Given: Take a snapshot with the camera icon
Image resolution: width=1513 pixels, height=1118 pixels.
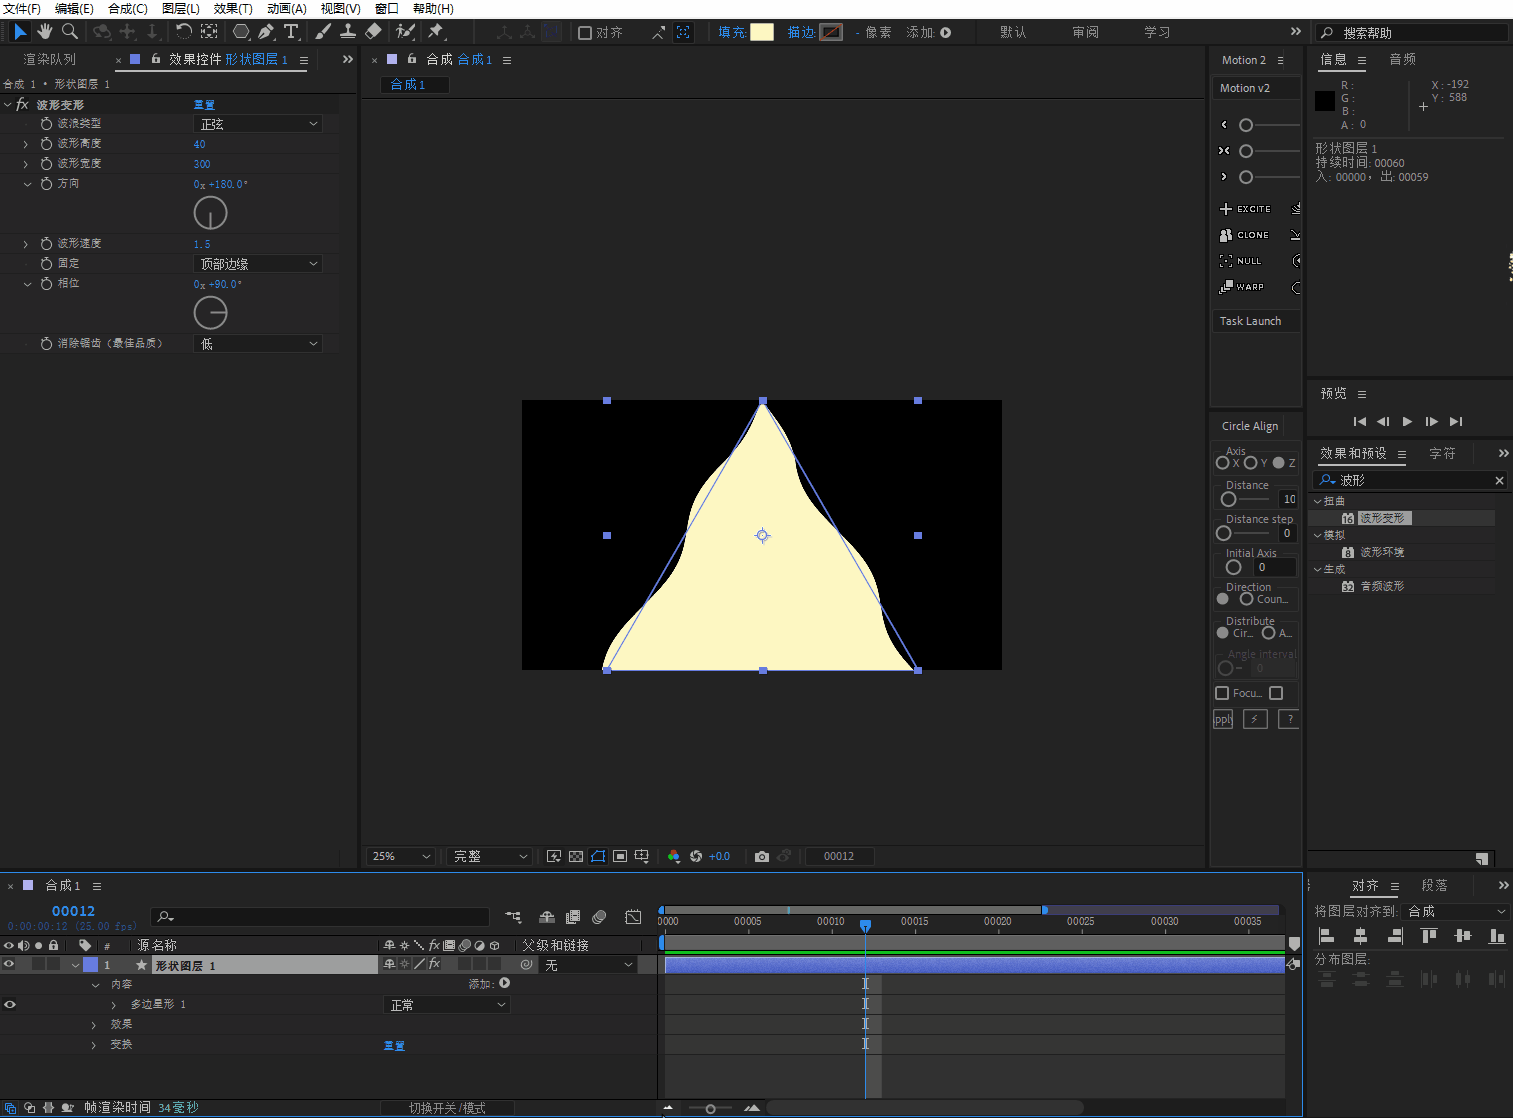Looking at the screenshot, I should pos(762,857).
